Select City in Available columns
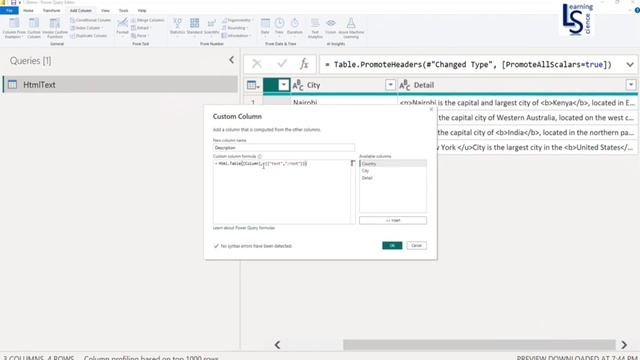The image size is (640, 360). (x=393, y=171)
